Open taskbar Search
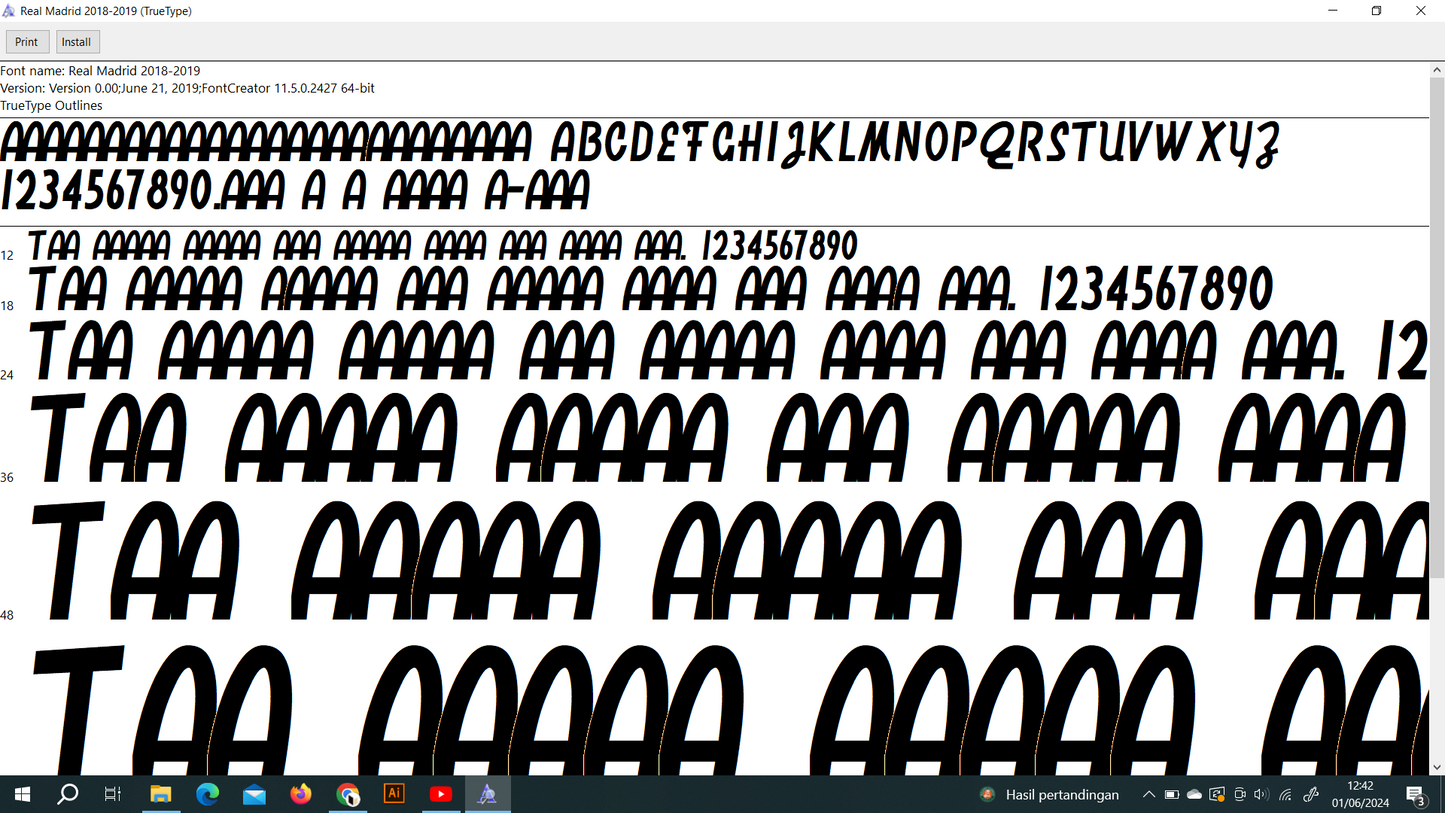This screenshot has width=1445, height=813. tap(68, 795)
